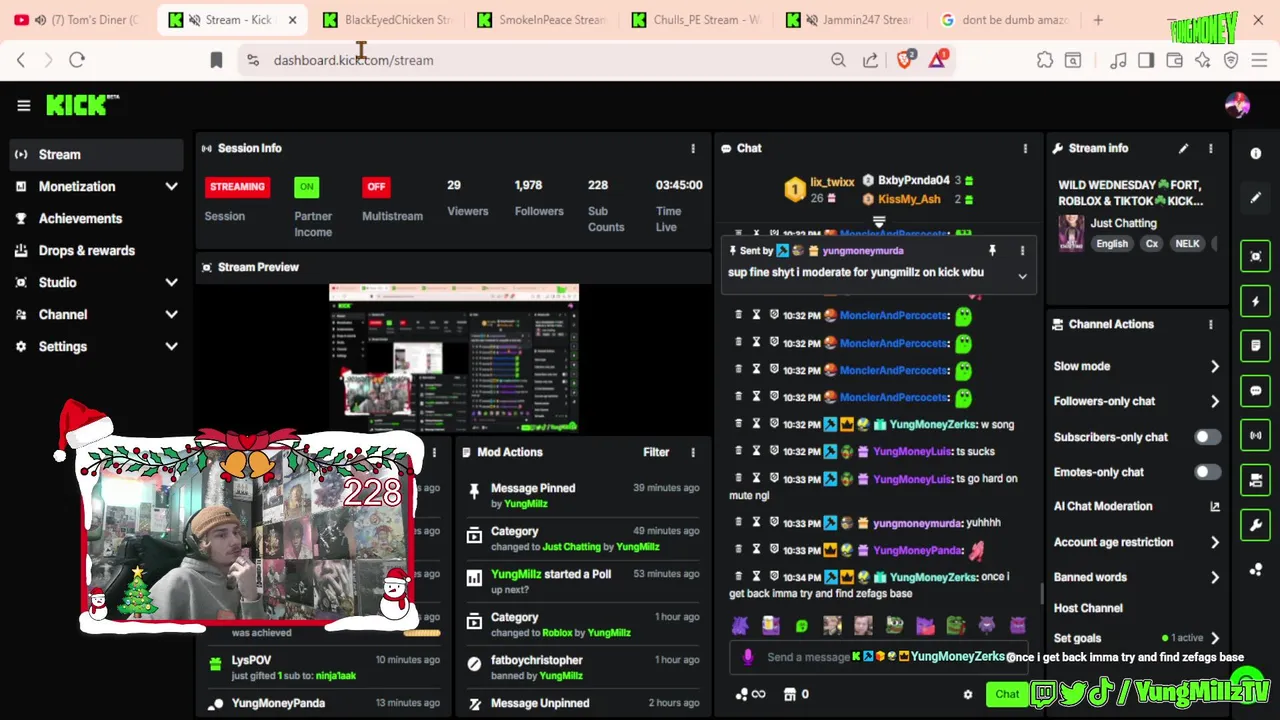Switch to the BlackEyedChicken Stream tab

click(x=387, y=20)
